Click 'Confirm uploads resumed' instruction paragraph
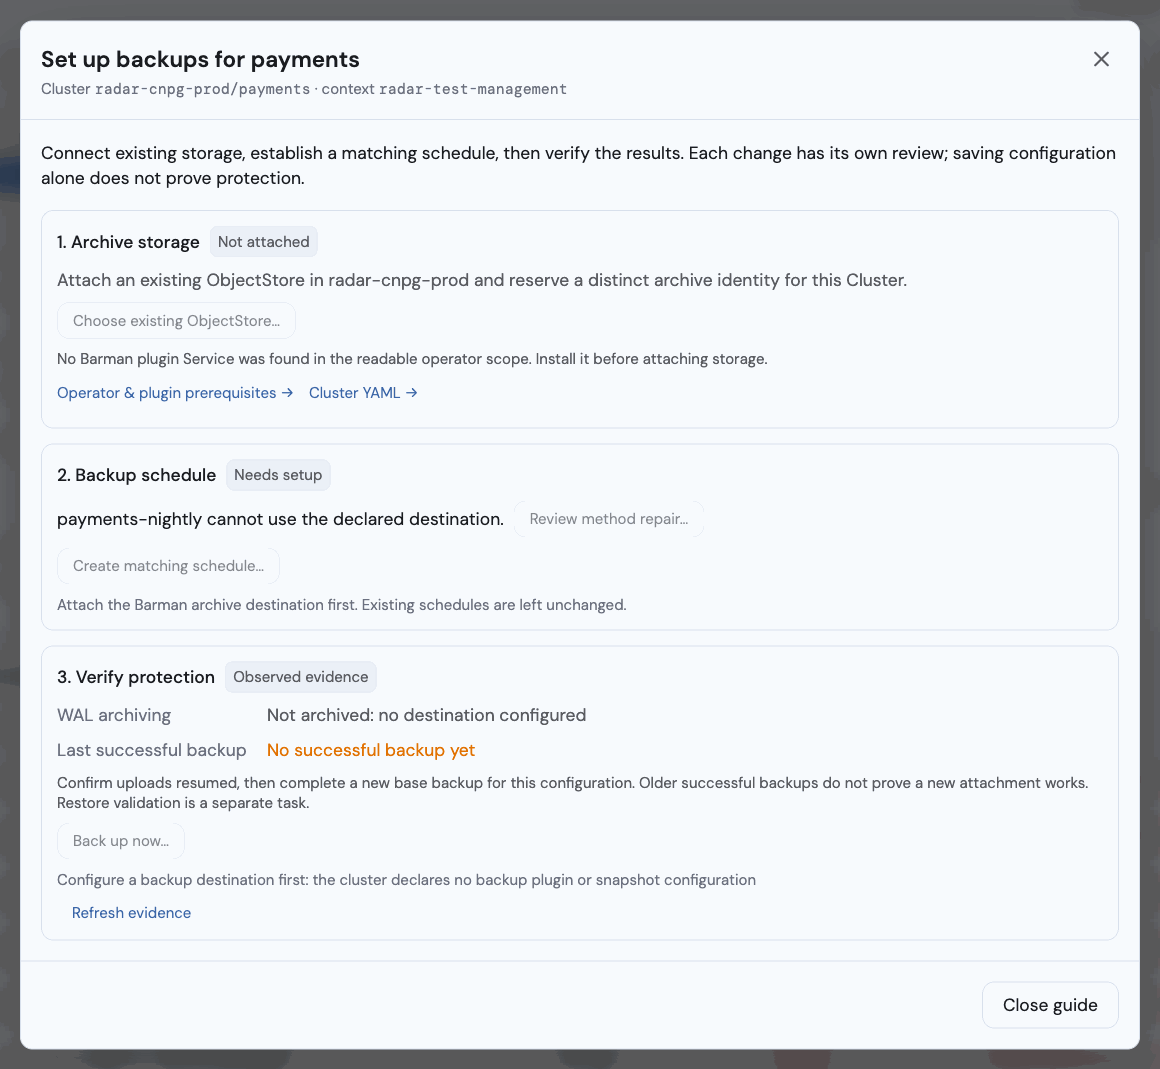This screenshot has height=1069, width=1160. 573,792
